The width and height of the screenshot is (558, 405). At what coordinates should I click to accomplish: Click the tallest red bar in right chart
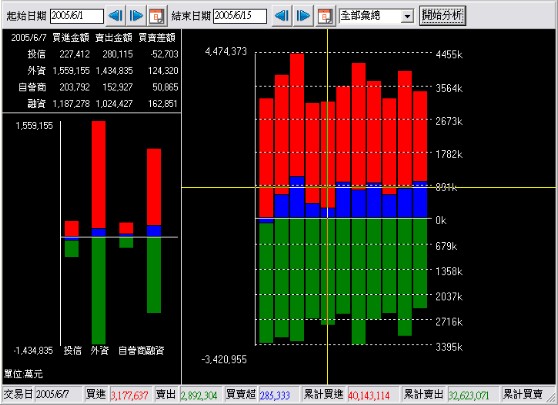(x=297, y=115)
